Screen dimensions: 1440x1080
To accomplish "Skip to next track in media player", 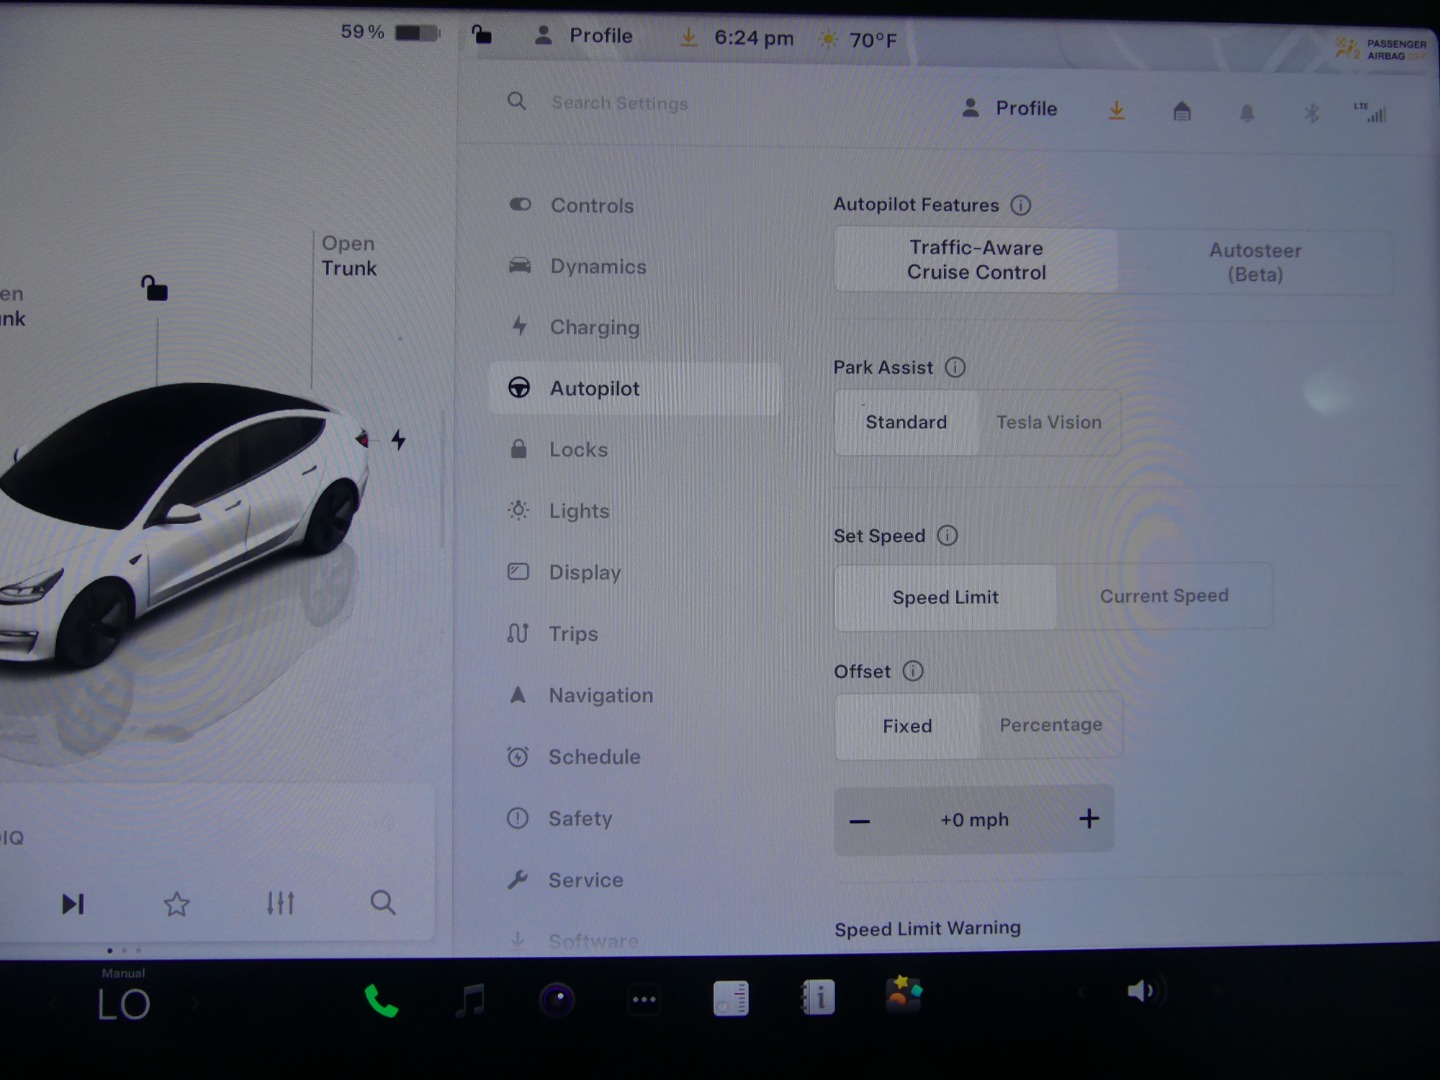I will (73, 904).
